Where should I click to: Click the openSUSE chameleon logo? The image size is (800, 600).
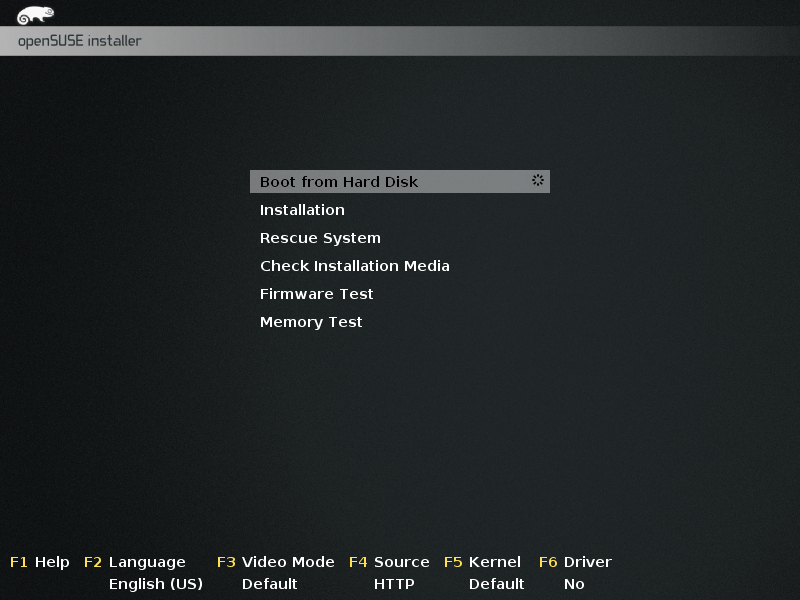coord(35,15)
